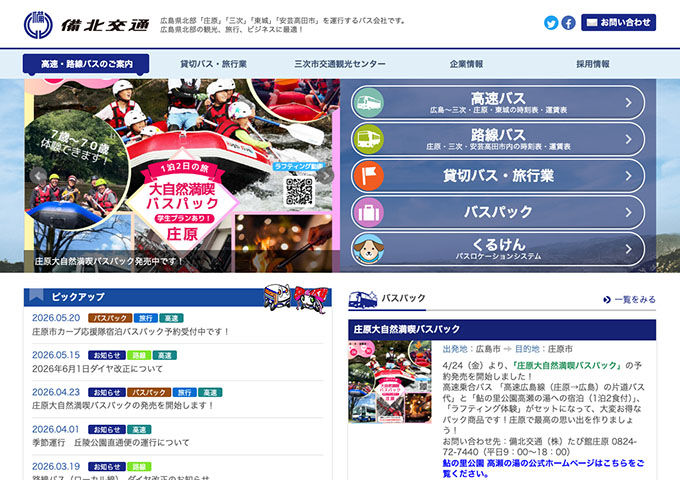Click the orange flag 貸切バス icon

pos(369,176)
